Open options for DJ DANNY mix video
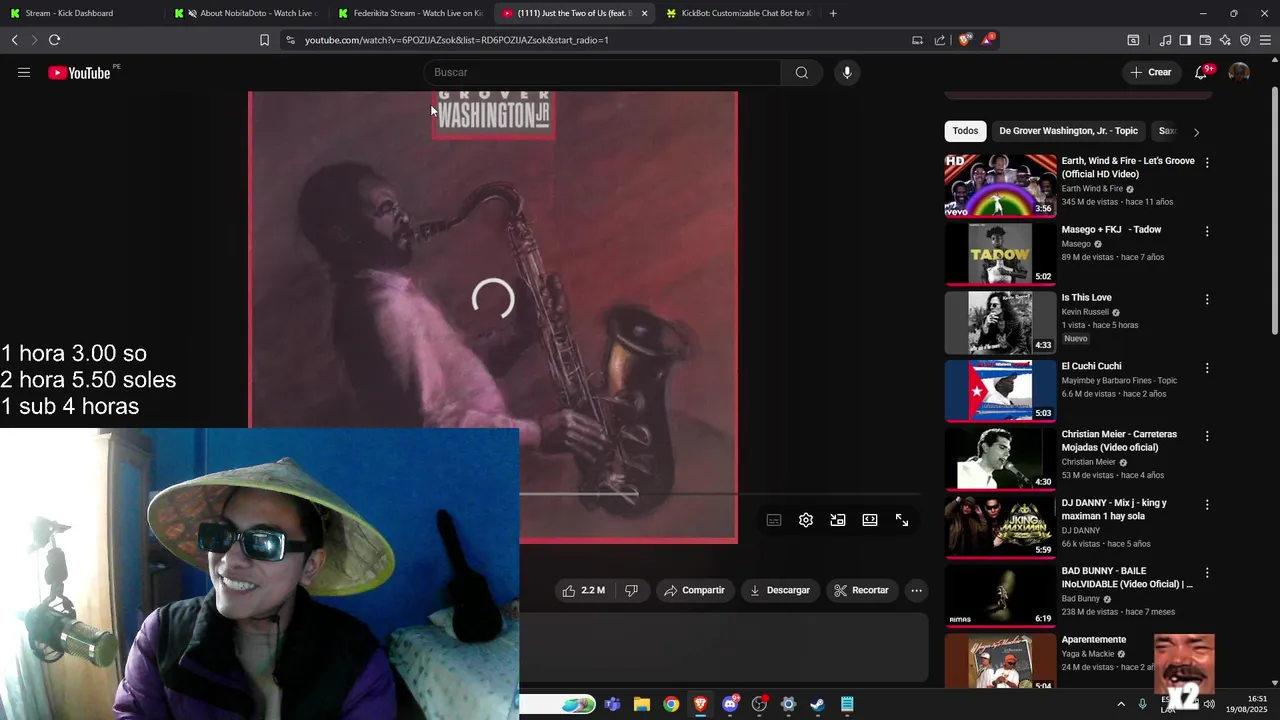The image size is (1280, 720). pyautogui.click(x=1207, y=505)
